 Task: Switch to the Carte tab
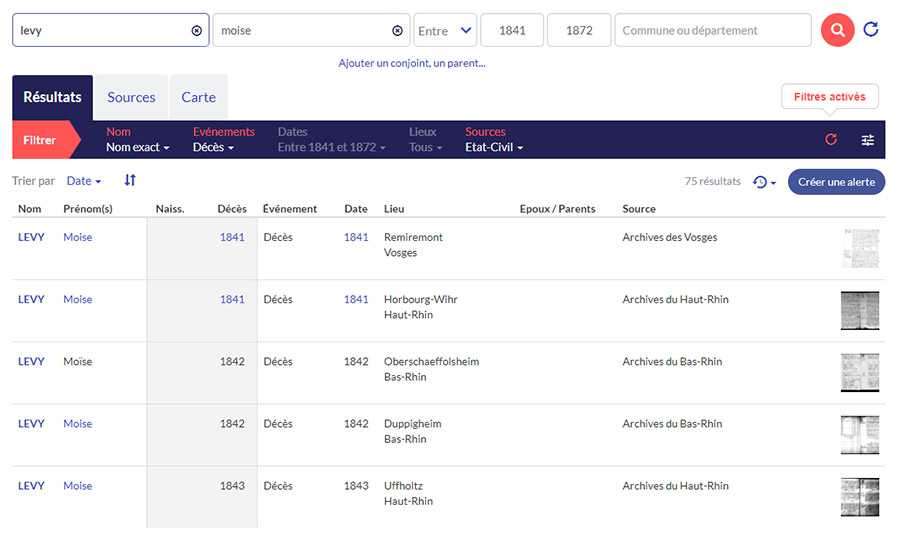198,97
